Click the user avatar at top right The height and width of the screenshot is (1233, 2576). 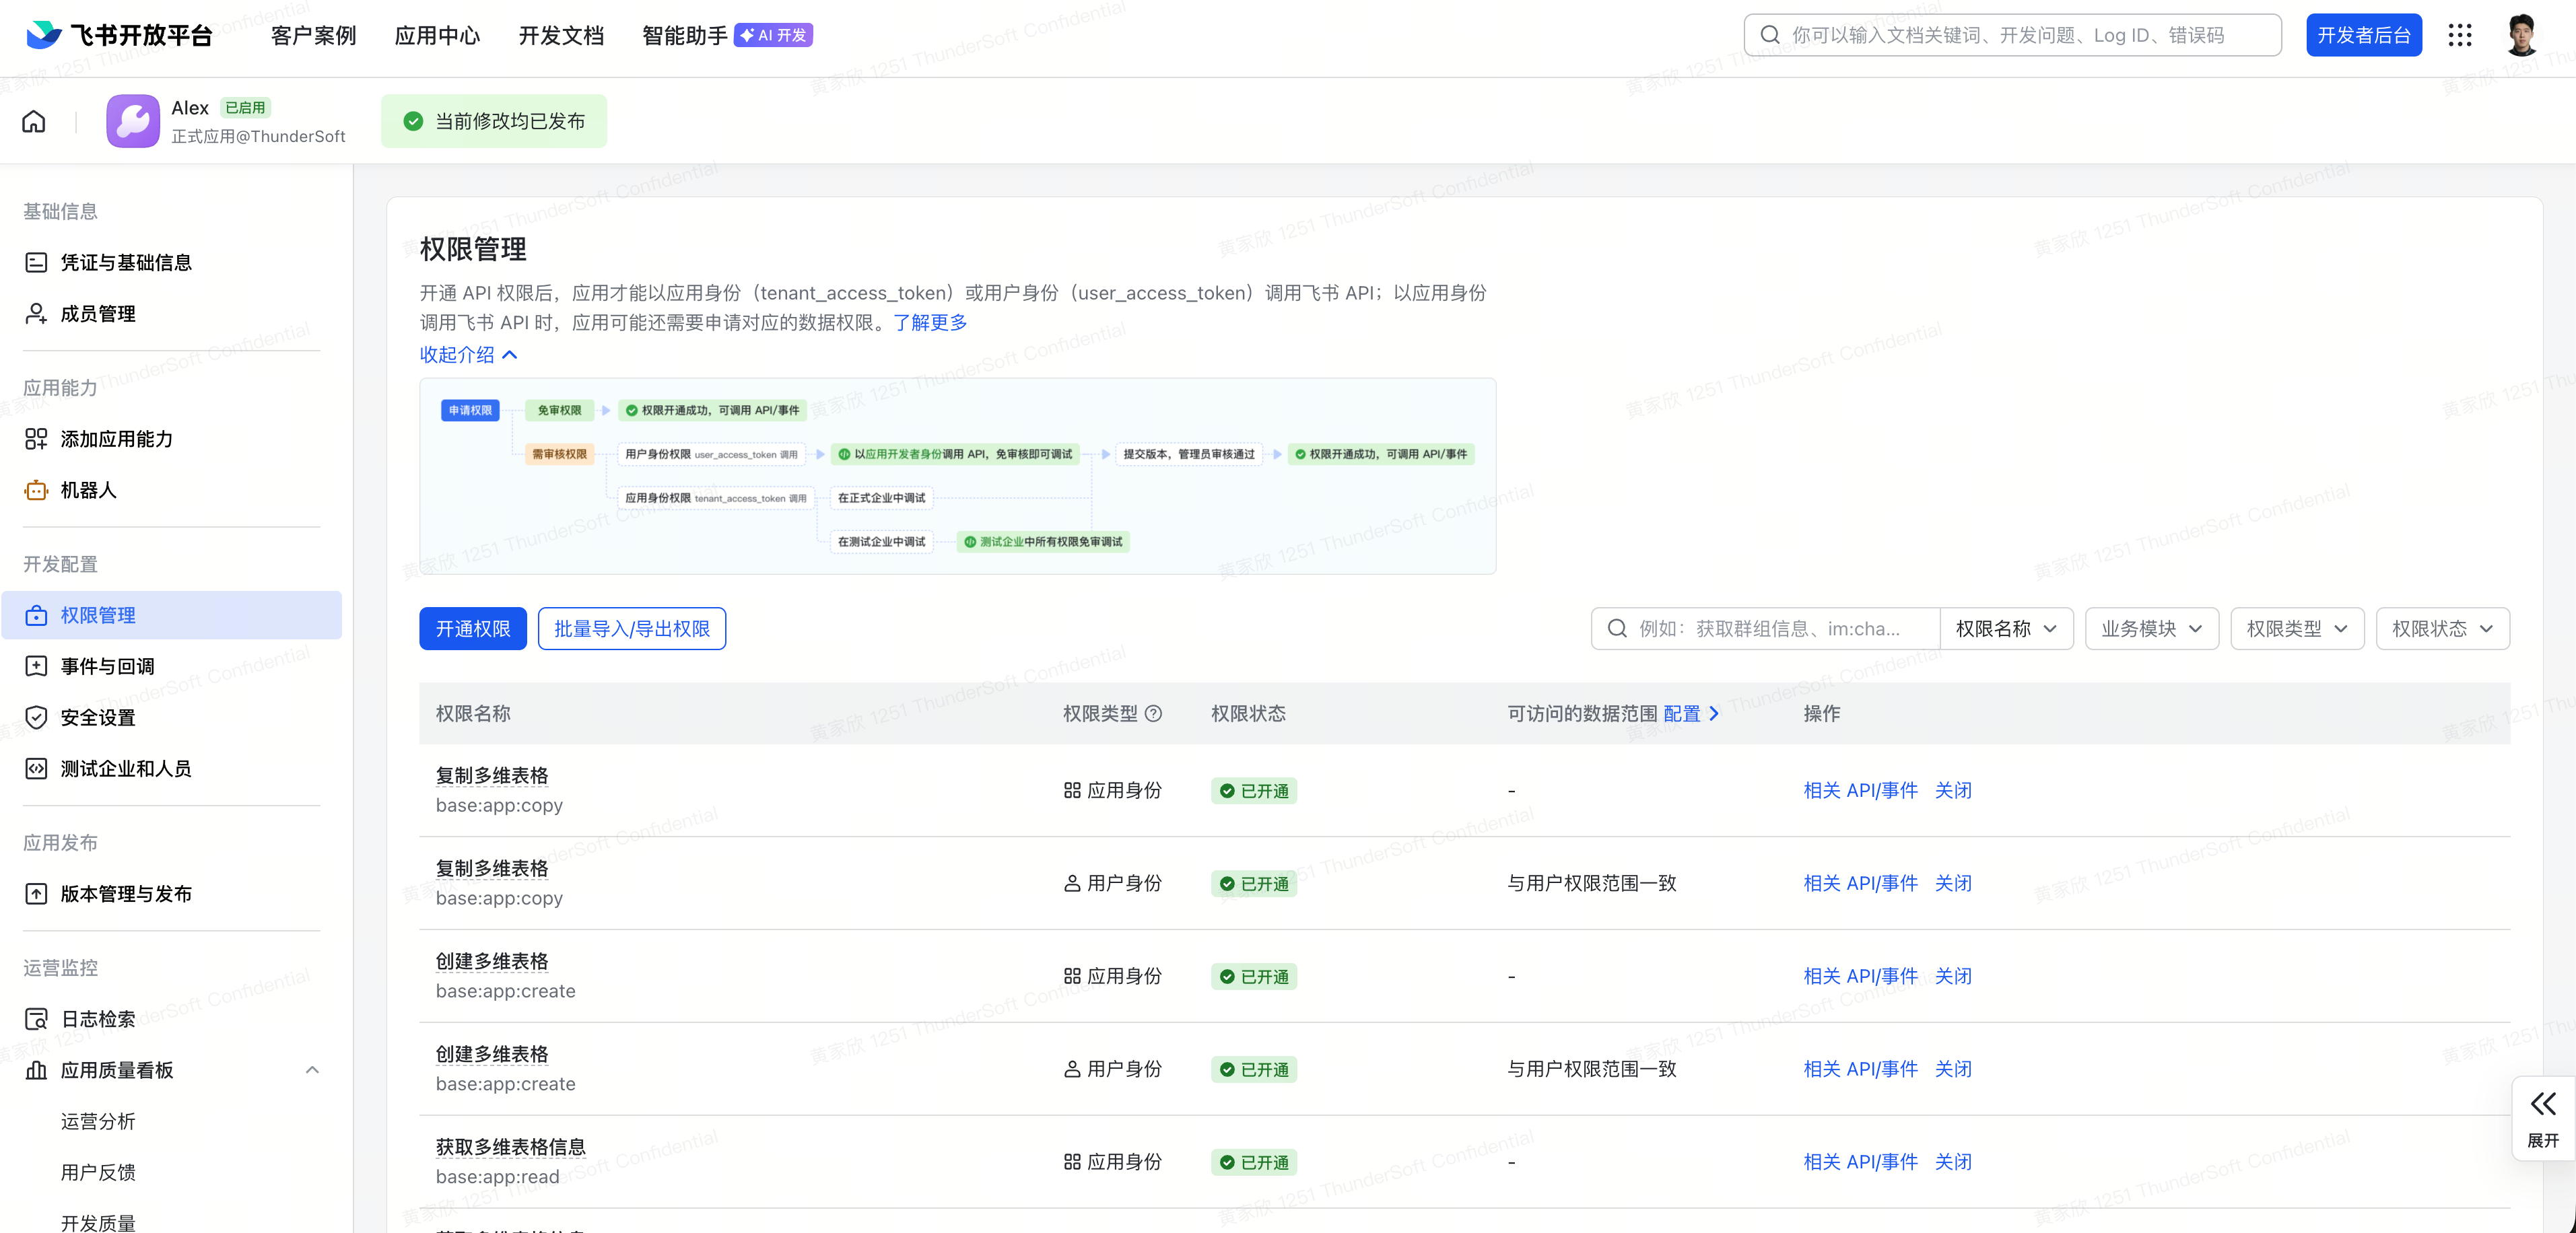click(x=2521, y=35)
